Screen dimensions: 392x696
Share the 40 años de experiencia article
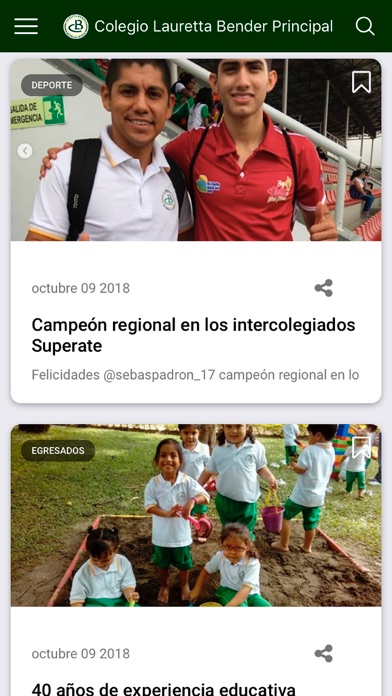[x=324, y=653]
